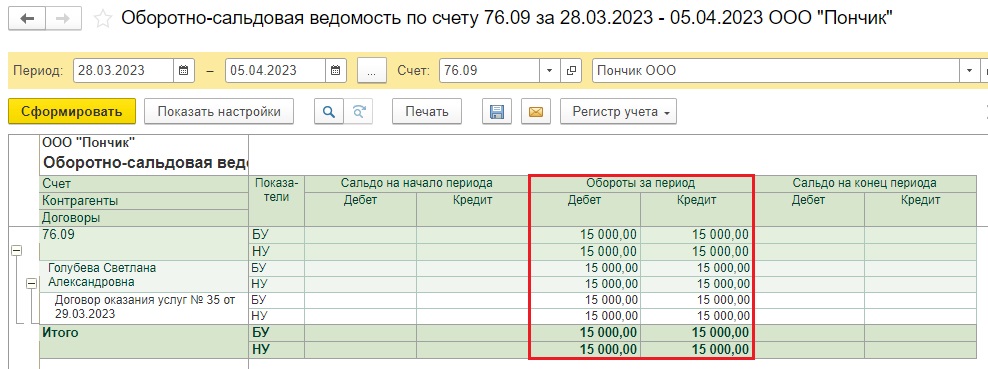Add report to favorites with star icon

pos(102,19)
